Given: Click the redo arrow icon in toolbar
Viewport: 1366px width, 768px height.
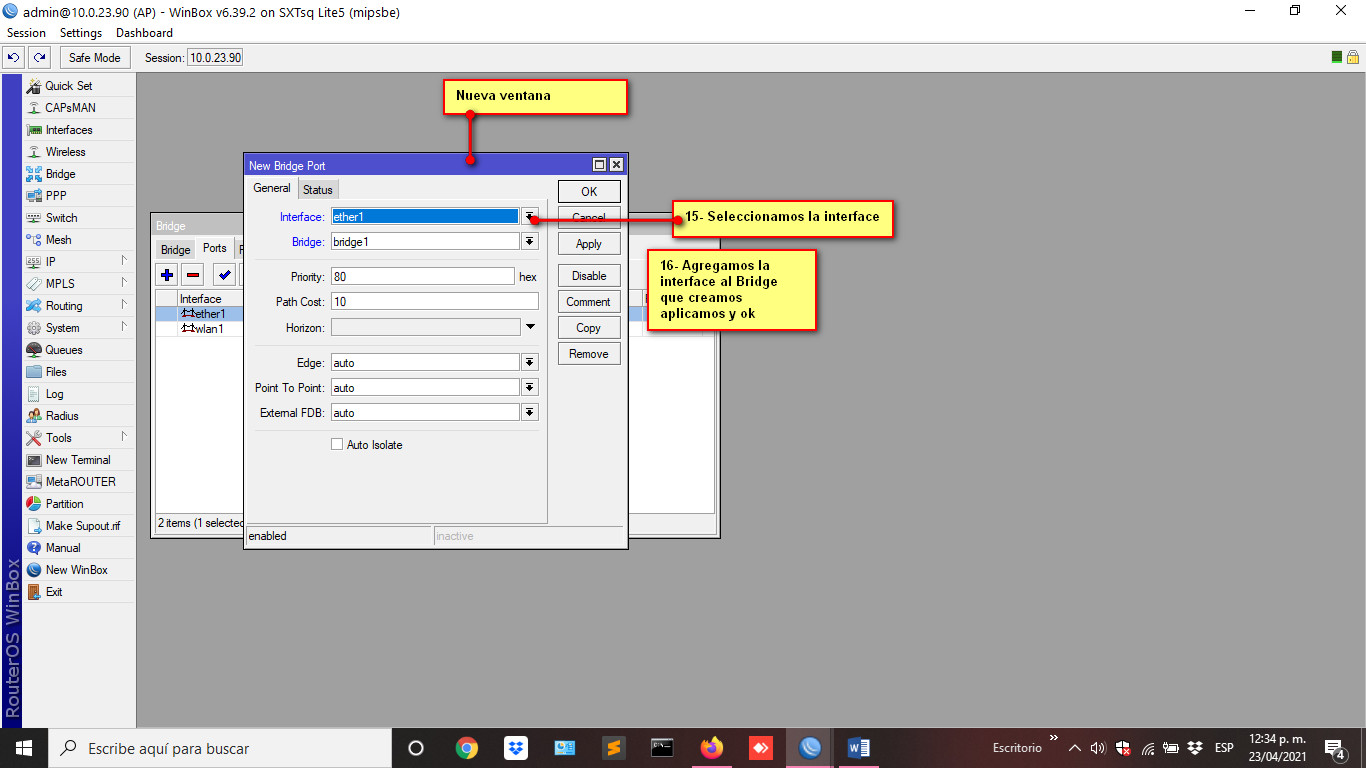Looking at the screenshot, I should [39, 58].
